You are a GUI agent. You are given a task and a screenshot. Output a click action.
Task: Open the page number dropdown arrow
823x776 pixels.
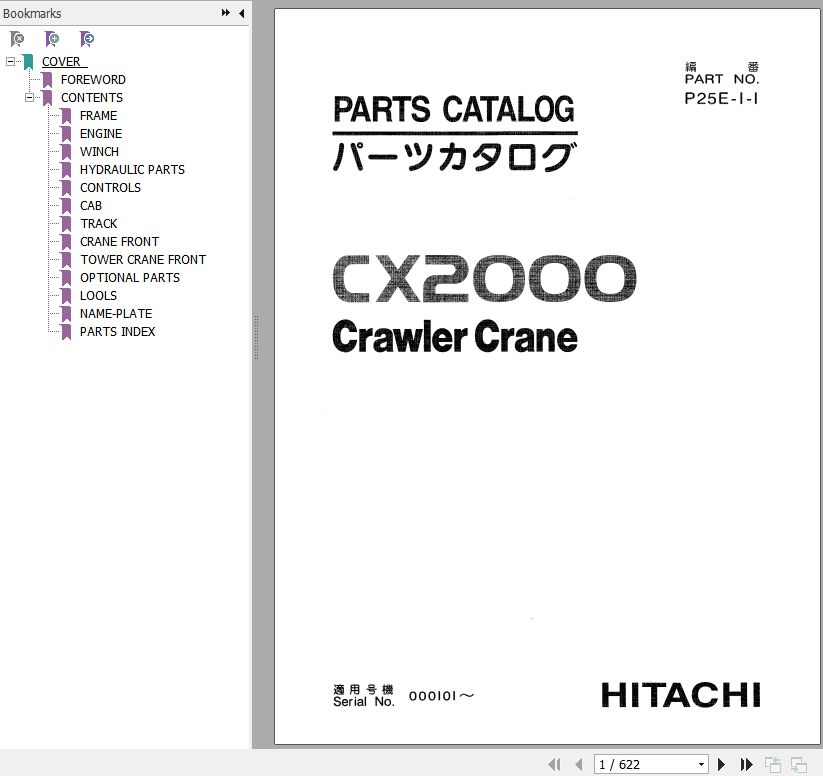click(x=701, y=764)
